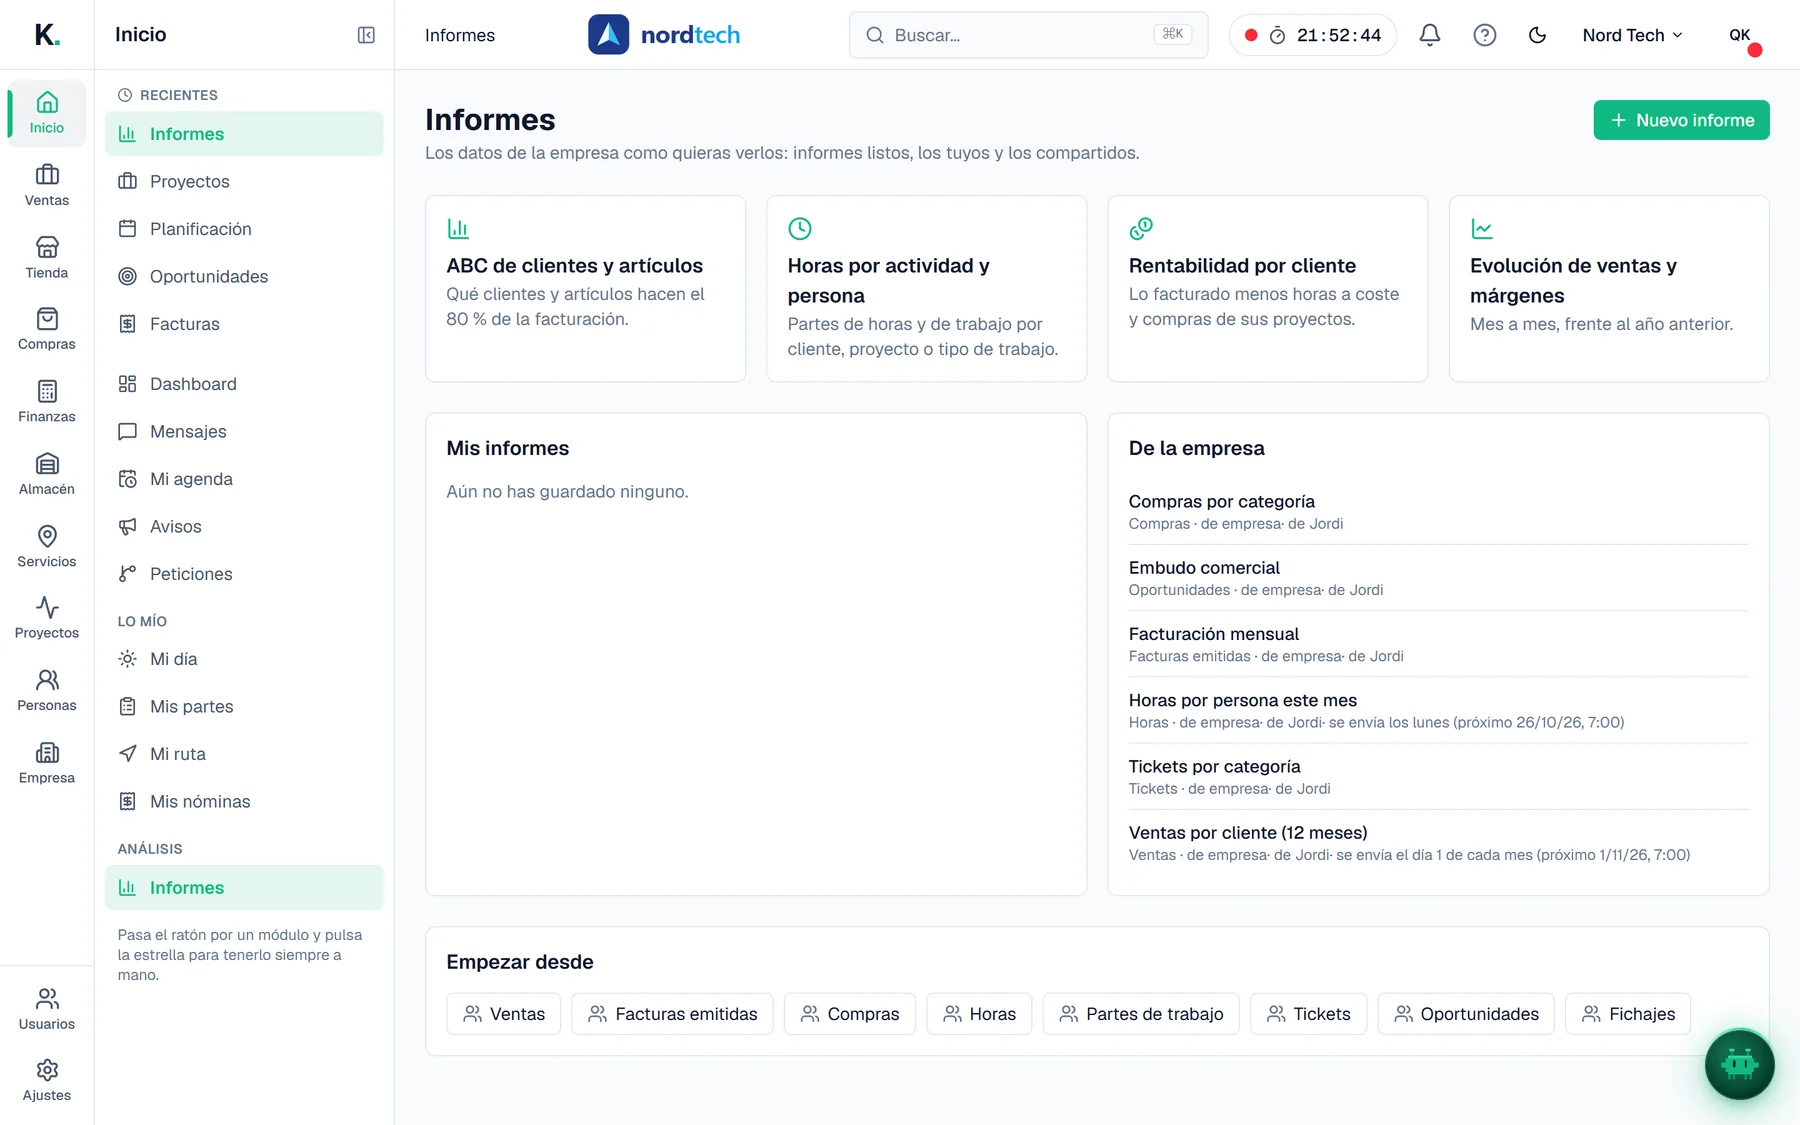The width and height of the screenshot is (1800, 1125).
Task: Open Rentabilidad por cliente report card
Action: (1267, 289)
